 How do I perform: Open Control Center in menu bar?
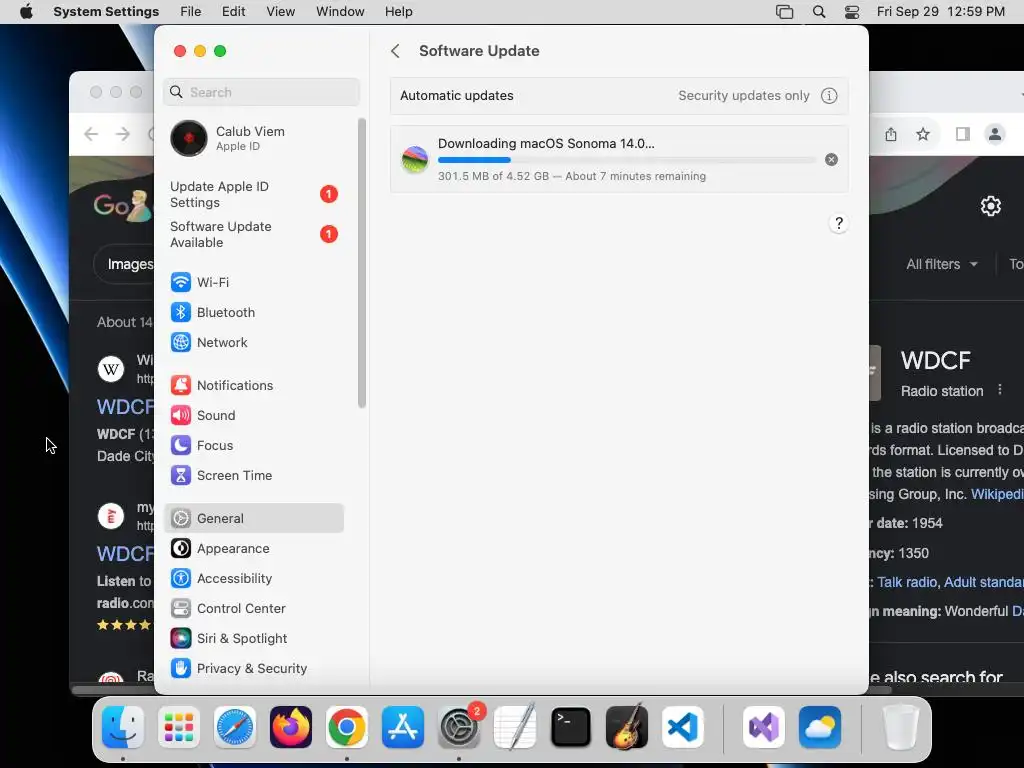pyautogui.click(x=852, y=12)
